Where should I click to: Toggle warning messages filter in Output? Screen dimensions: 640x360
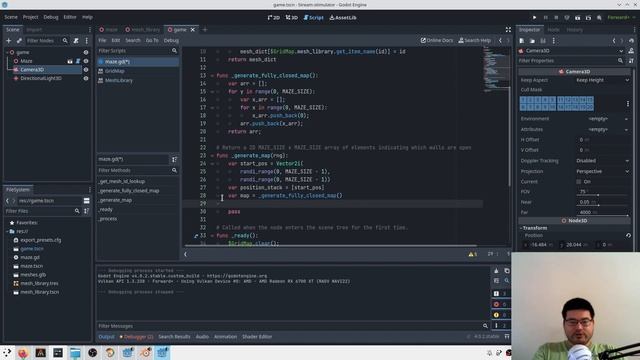500,315
